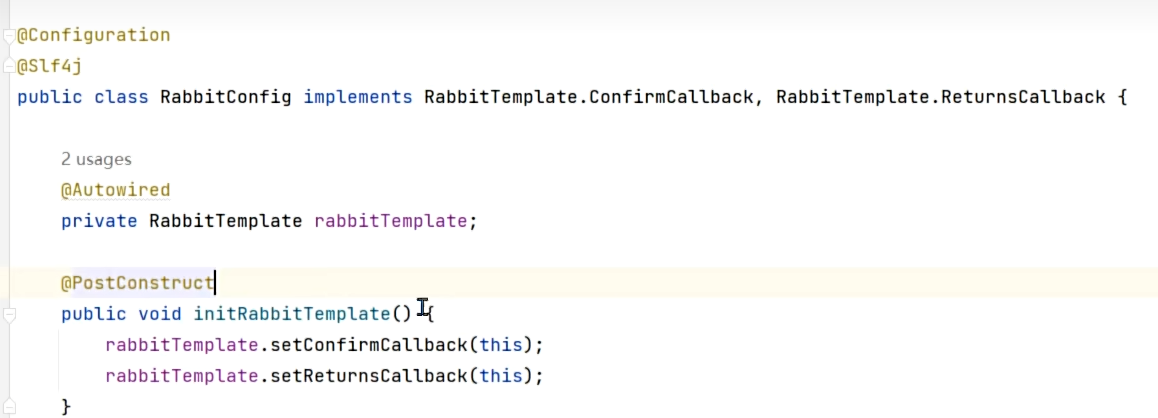
Task: Click fold marker next to @Slf4j
Action: coord(9,66)
